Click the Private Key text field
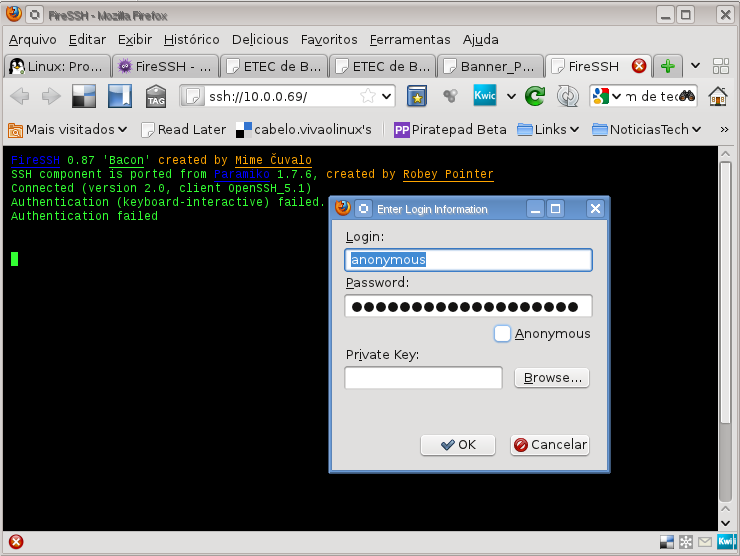 (423, 378)
